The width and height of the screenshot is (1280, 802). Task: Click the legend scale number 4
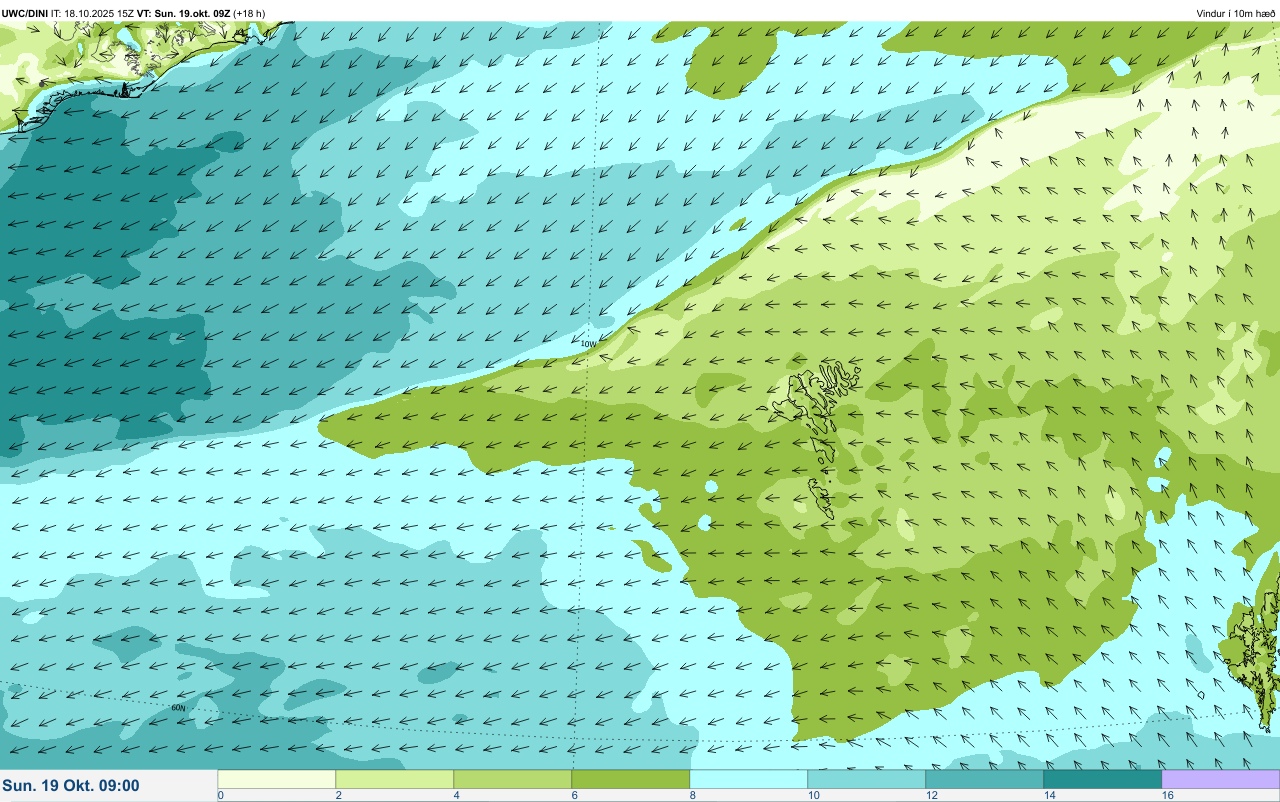coord(457,795)
